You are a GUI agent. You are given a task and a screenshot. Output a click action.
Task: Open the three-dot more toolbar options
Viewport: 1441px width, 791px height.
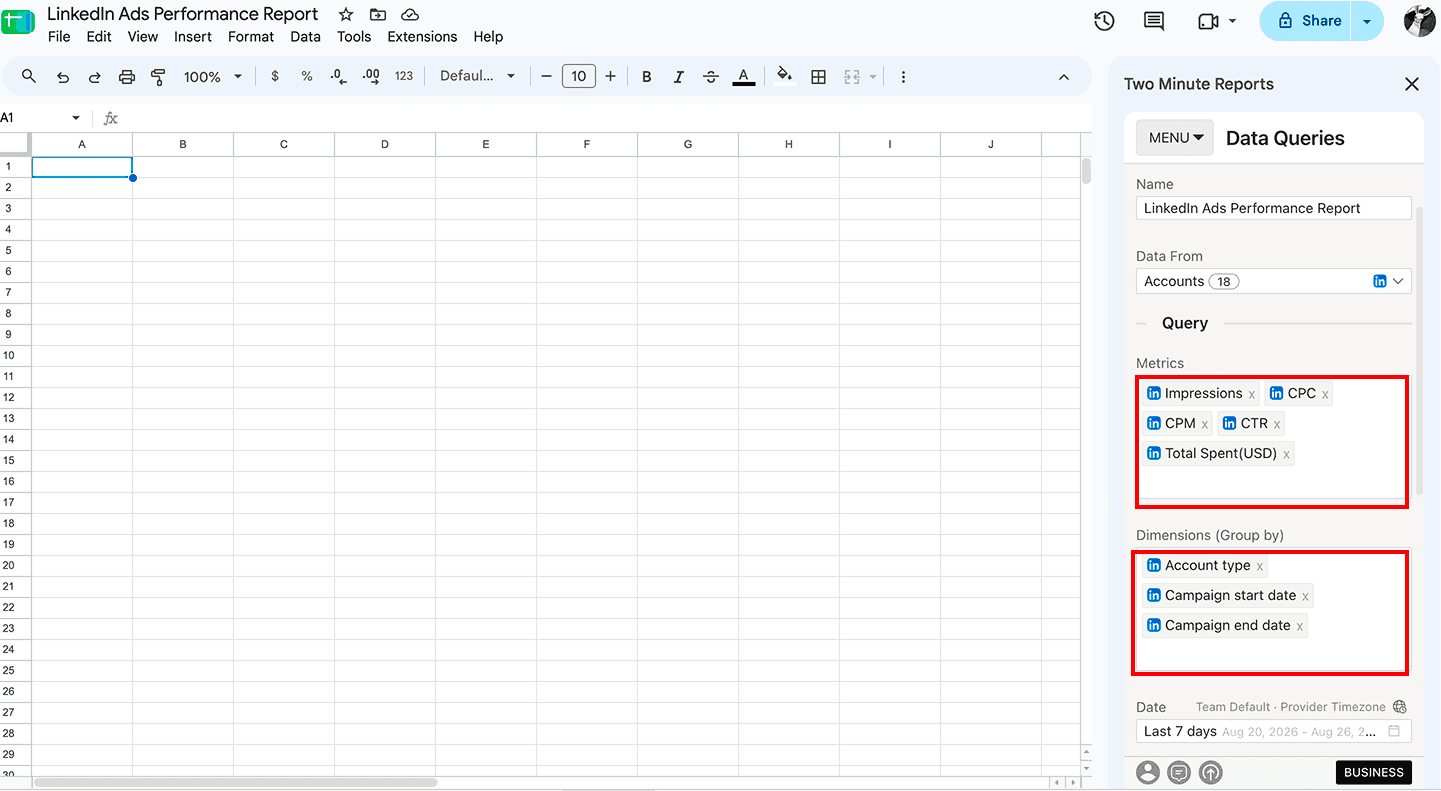click(x=903, y=77)
